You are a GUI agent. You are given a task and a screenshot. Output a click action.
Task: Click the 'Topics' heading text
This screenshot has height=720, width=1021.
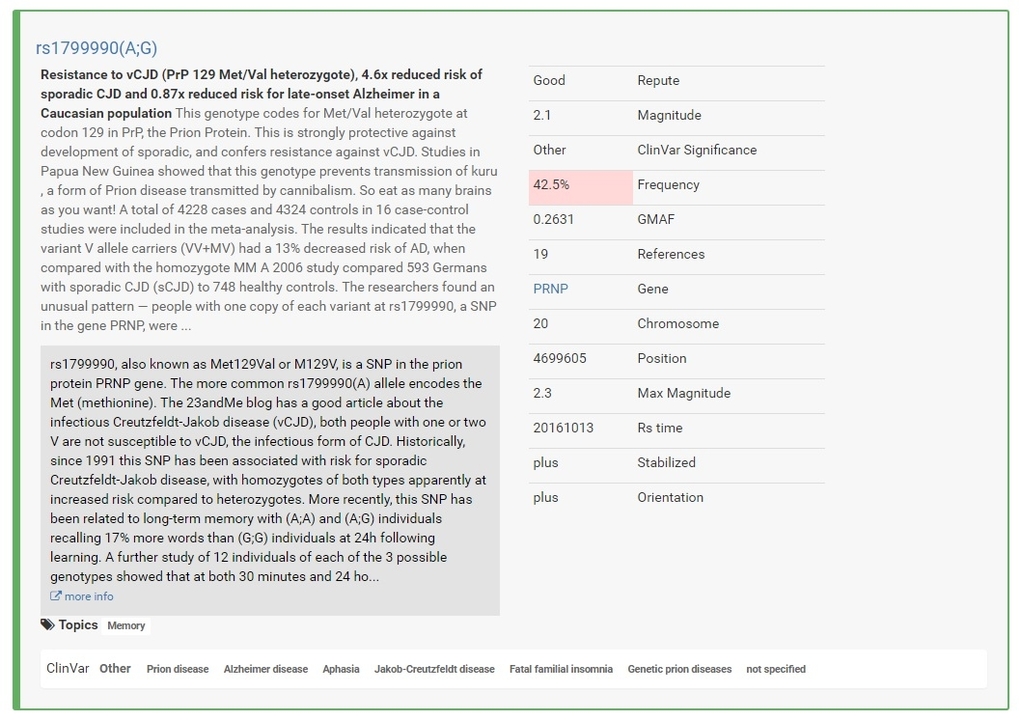[78, 625]
